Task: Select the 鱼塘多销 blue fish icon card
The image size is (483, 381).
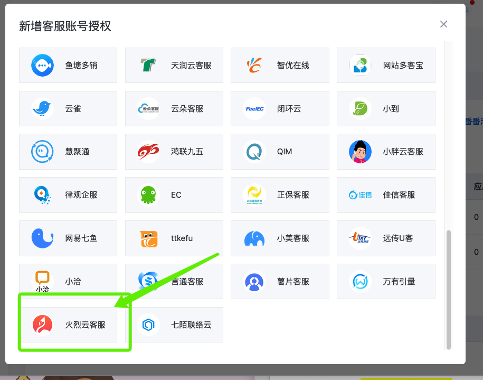Action: [x=68, y=65]
